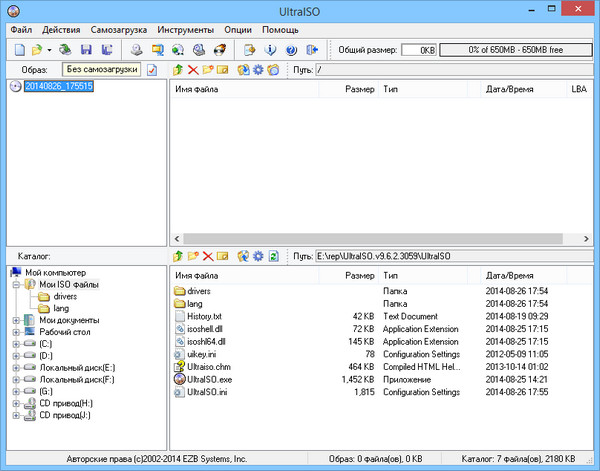This screenshot has height=471, width=600.
Task: Open dropdown arrow beside Open folder icon
Action: [50, 50]
